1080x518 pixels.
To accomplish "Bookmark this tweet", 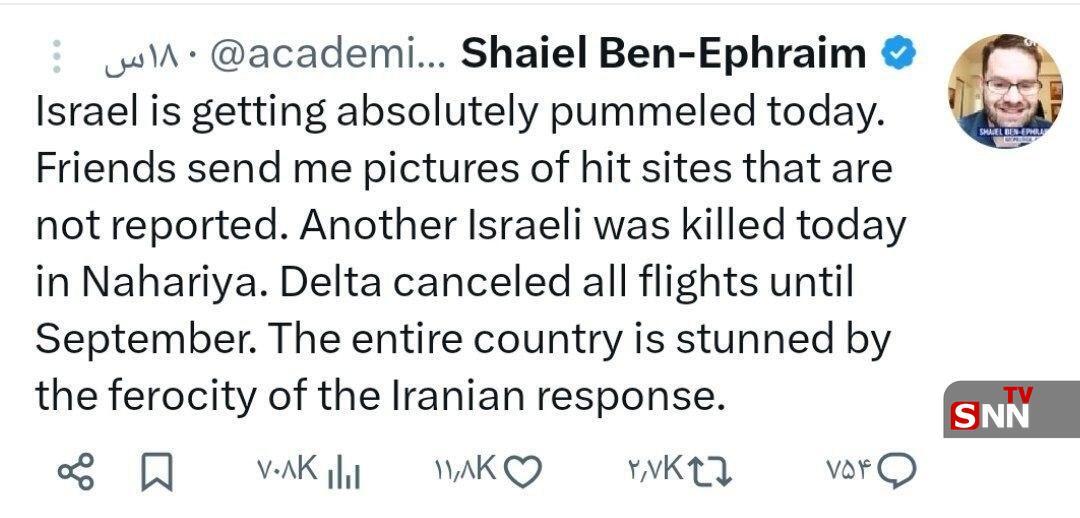I will [157, 471].
